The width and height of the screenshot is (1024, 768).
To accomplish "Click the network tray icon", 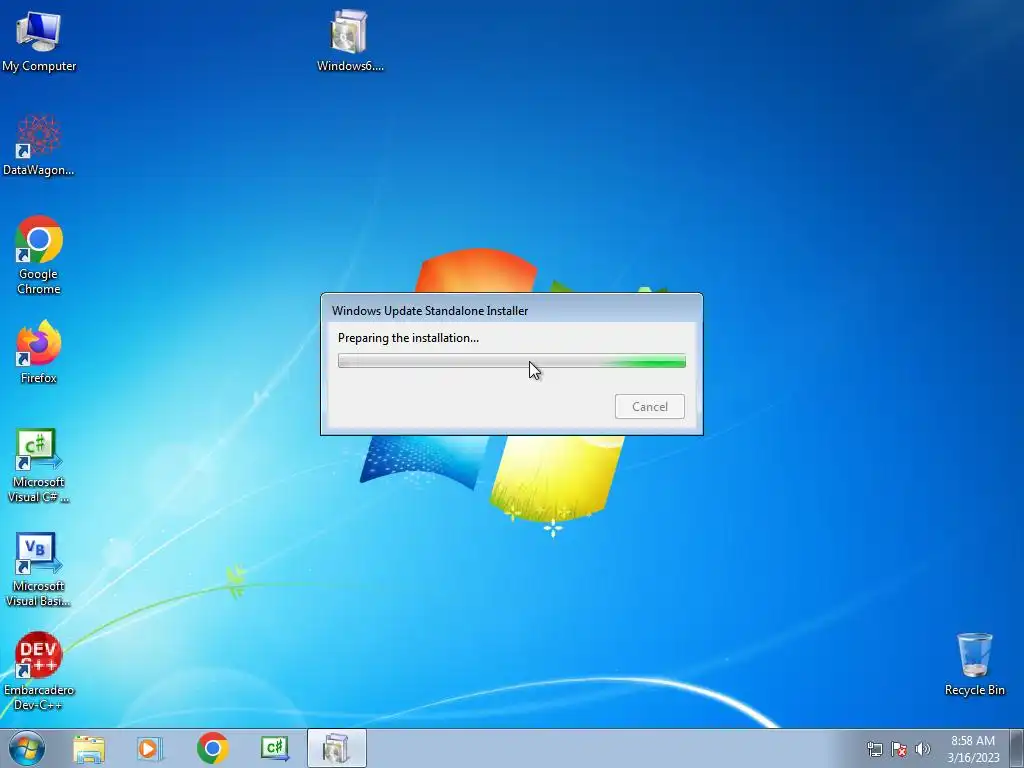I will pos(874,749).
